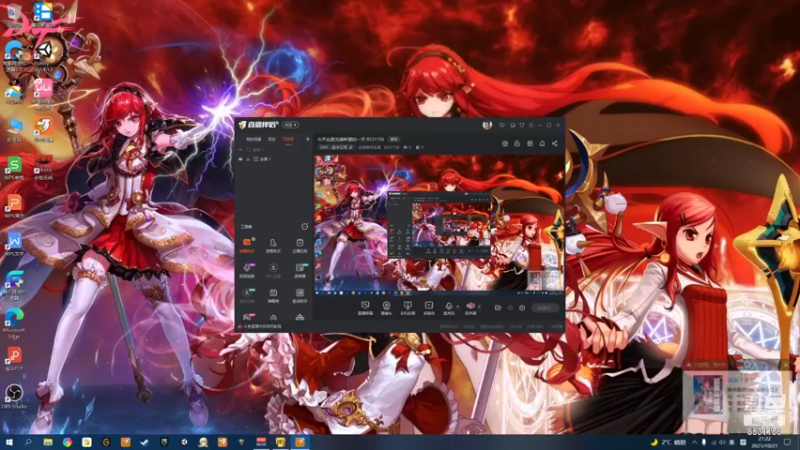Open the blue WPS W document desktop icon
The height and width of the screenshot is (450, 800).
(14, 243)
